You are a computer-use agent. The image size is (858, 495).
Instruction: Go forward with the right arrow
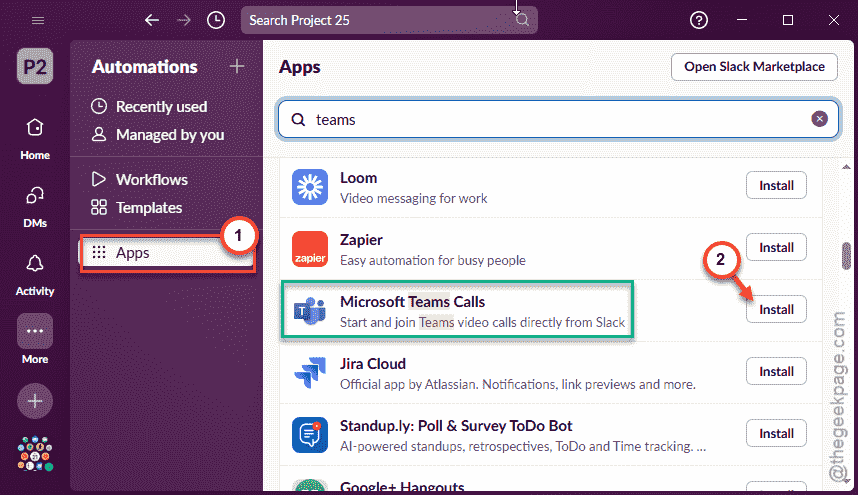coord(184,21)
